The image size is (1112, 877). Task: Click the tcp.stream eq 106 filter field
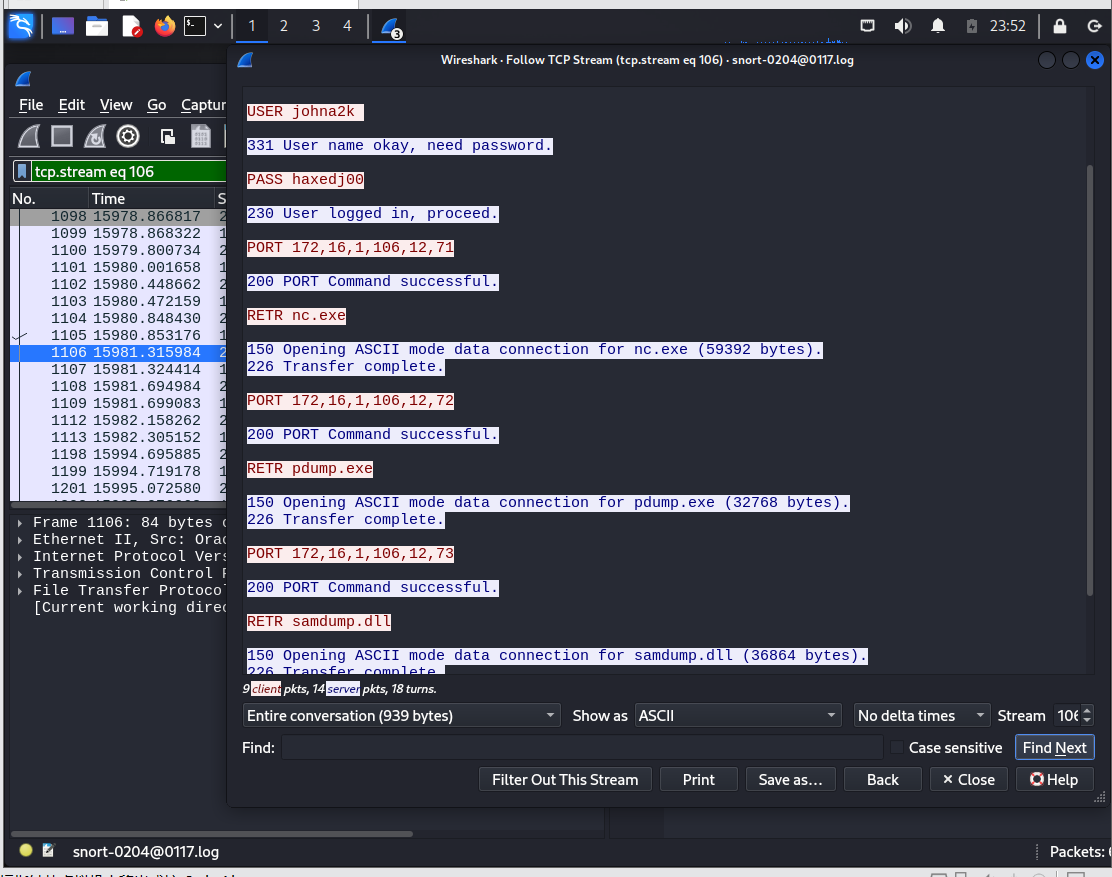click(x=129, y=172)
